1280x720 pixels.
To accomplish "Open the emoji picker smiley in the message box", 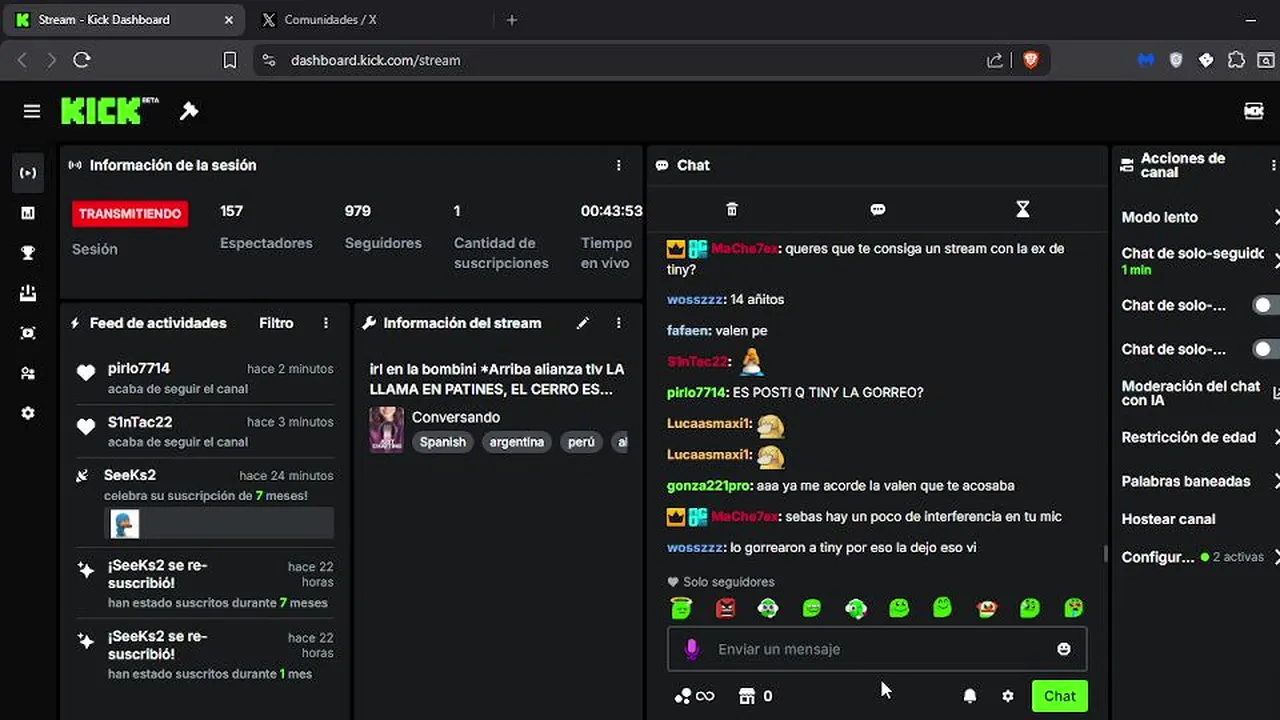I will pos(1064,649).
